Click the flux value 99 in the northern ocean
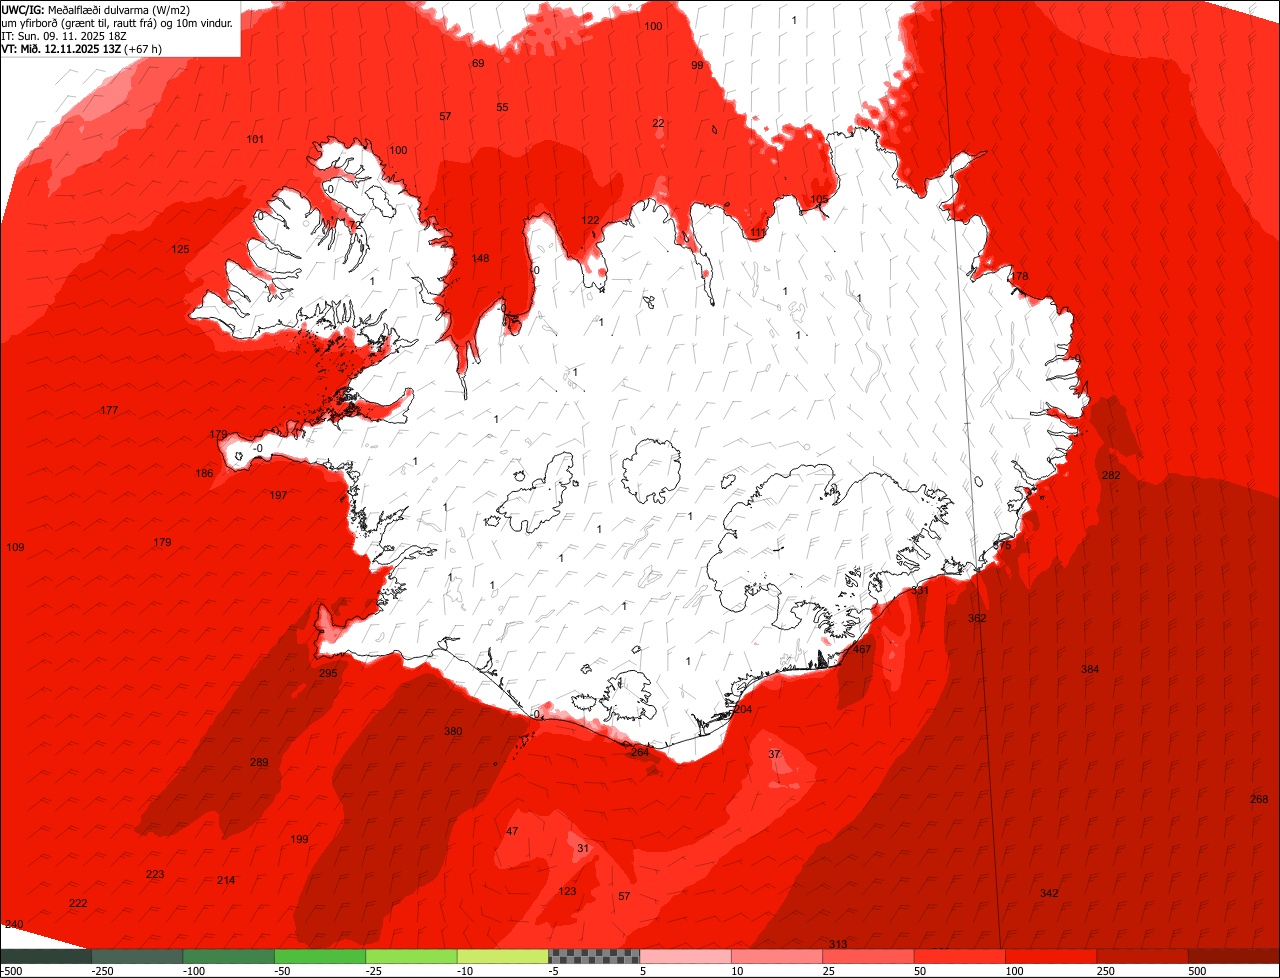Screen dimensions: 1280x978 (697, 65)
